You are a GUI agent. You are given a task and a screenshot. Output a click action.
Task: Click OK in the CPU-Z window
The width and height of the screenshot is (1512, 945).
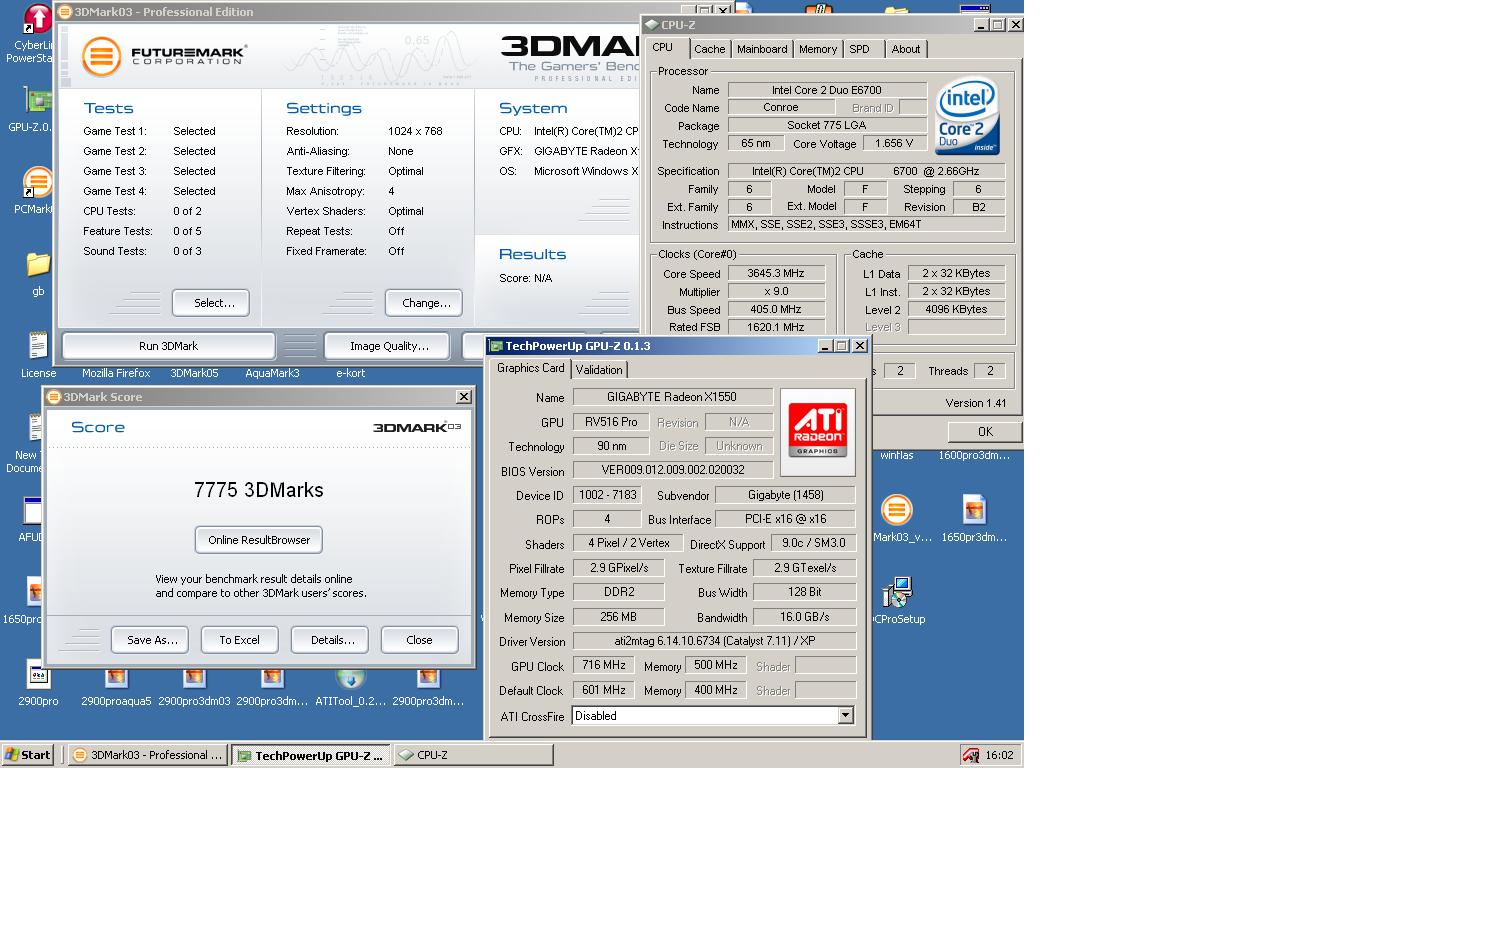pyautogui.click(x=985, y=432)
